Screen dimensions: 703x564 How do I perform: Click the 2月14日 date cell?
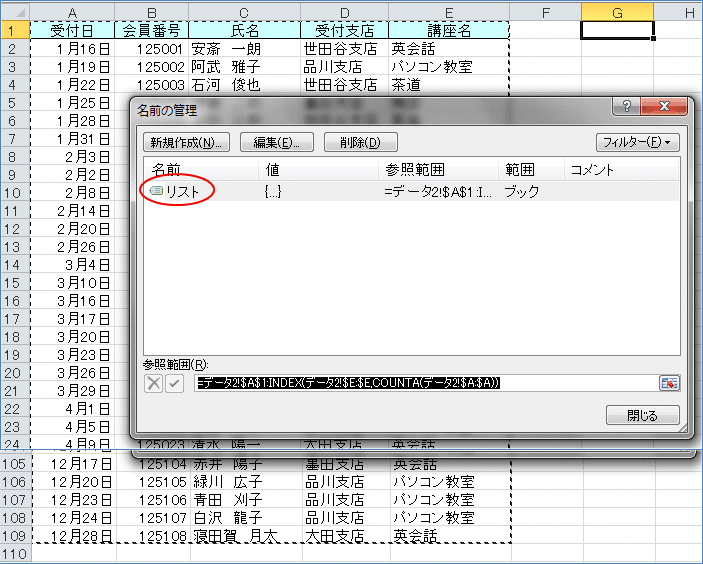click(x=72, y=211)
